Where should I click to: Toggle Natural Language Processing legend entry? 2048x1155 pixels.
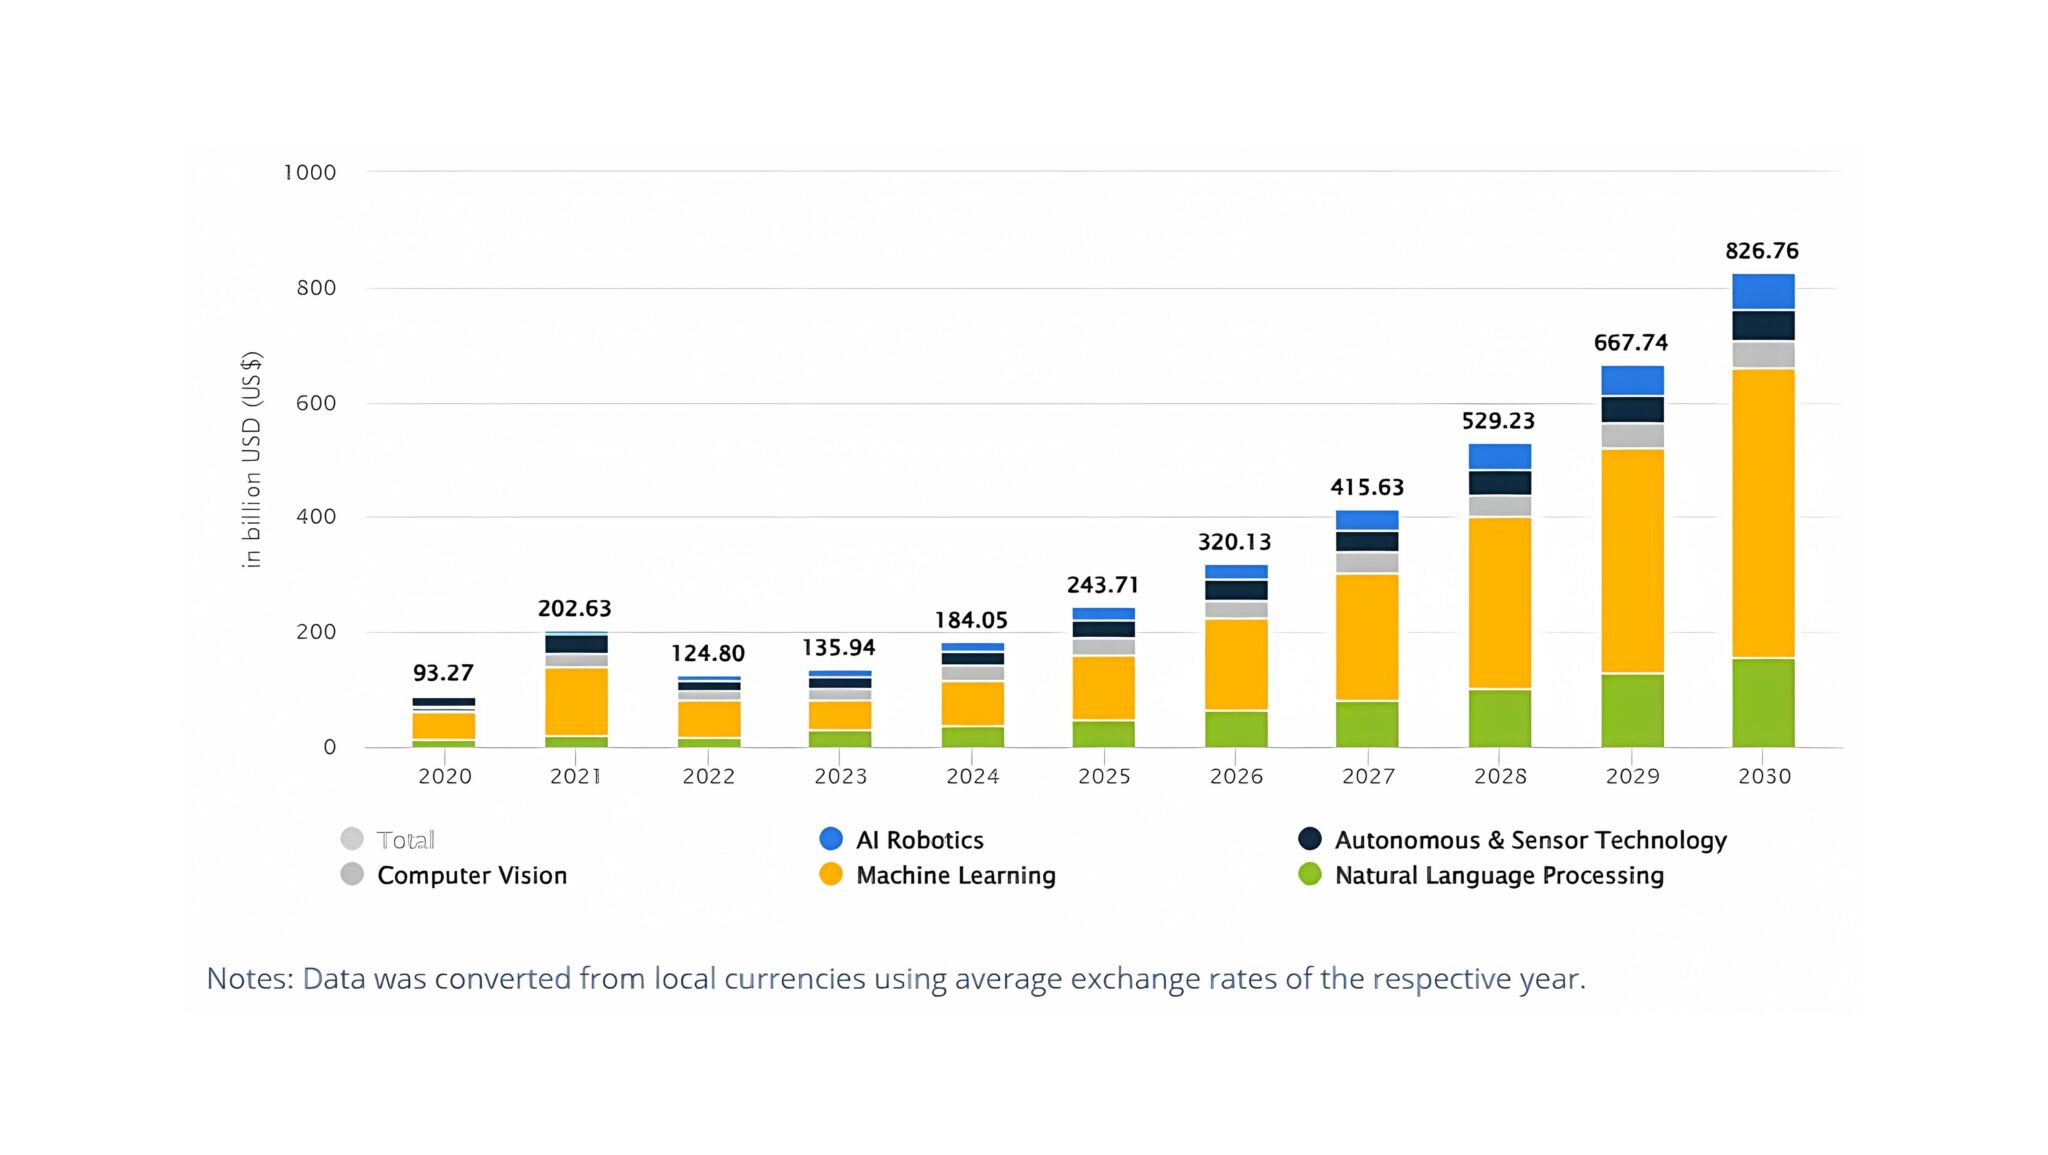pos(1480,875)
